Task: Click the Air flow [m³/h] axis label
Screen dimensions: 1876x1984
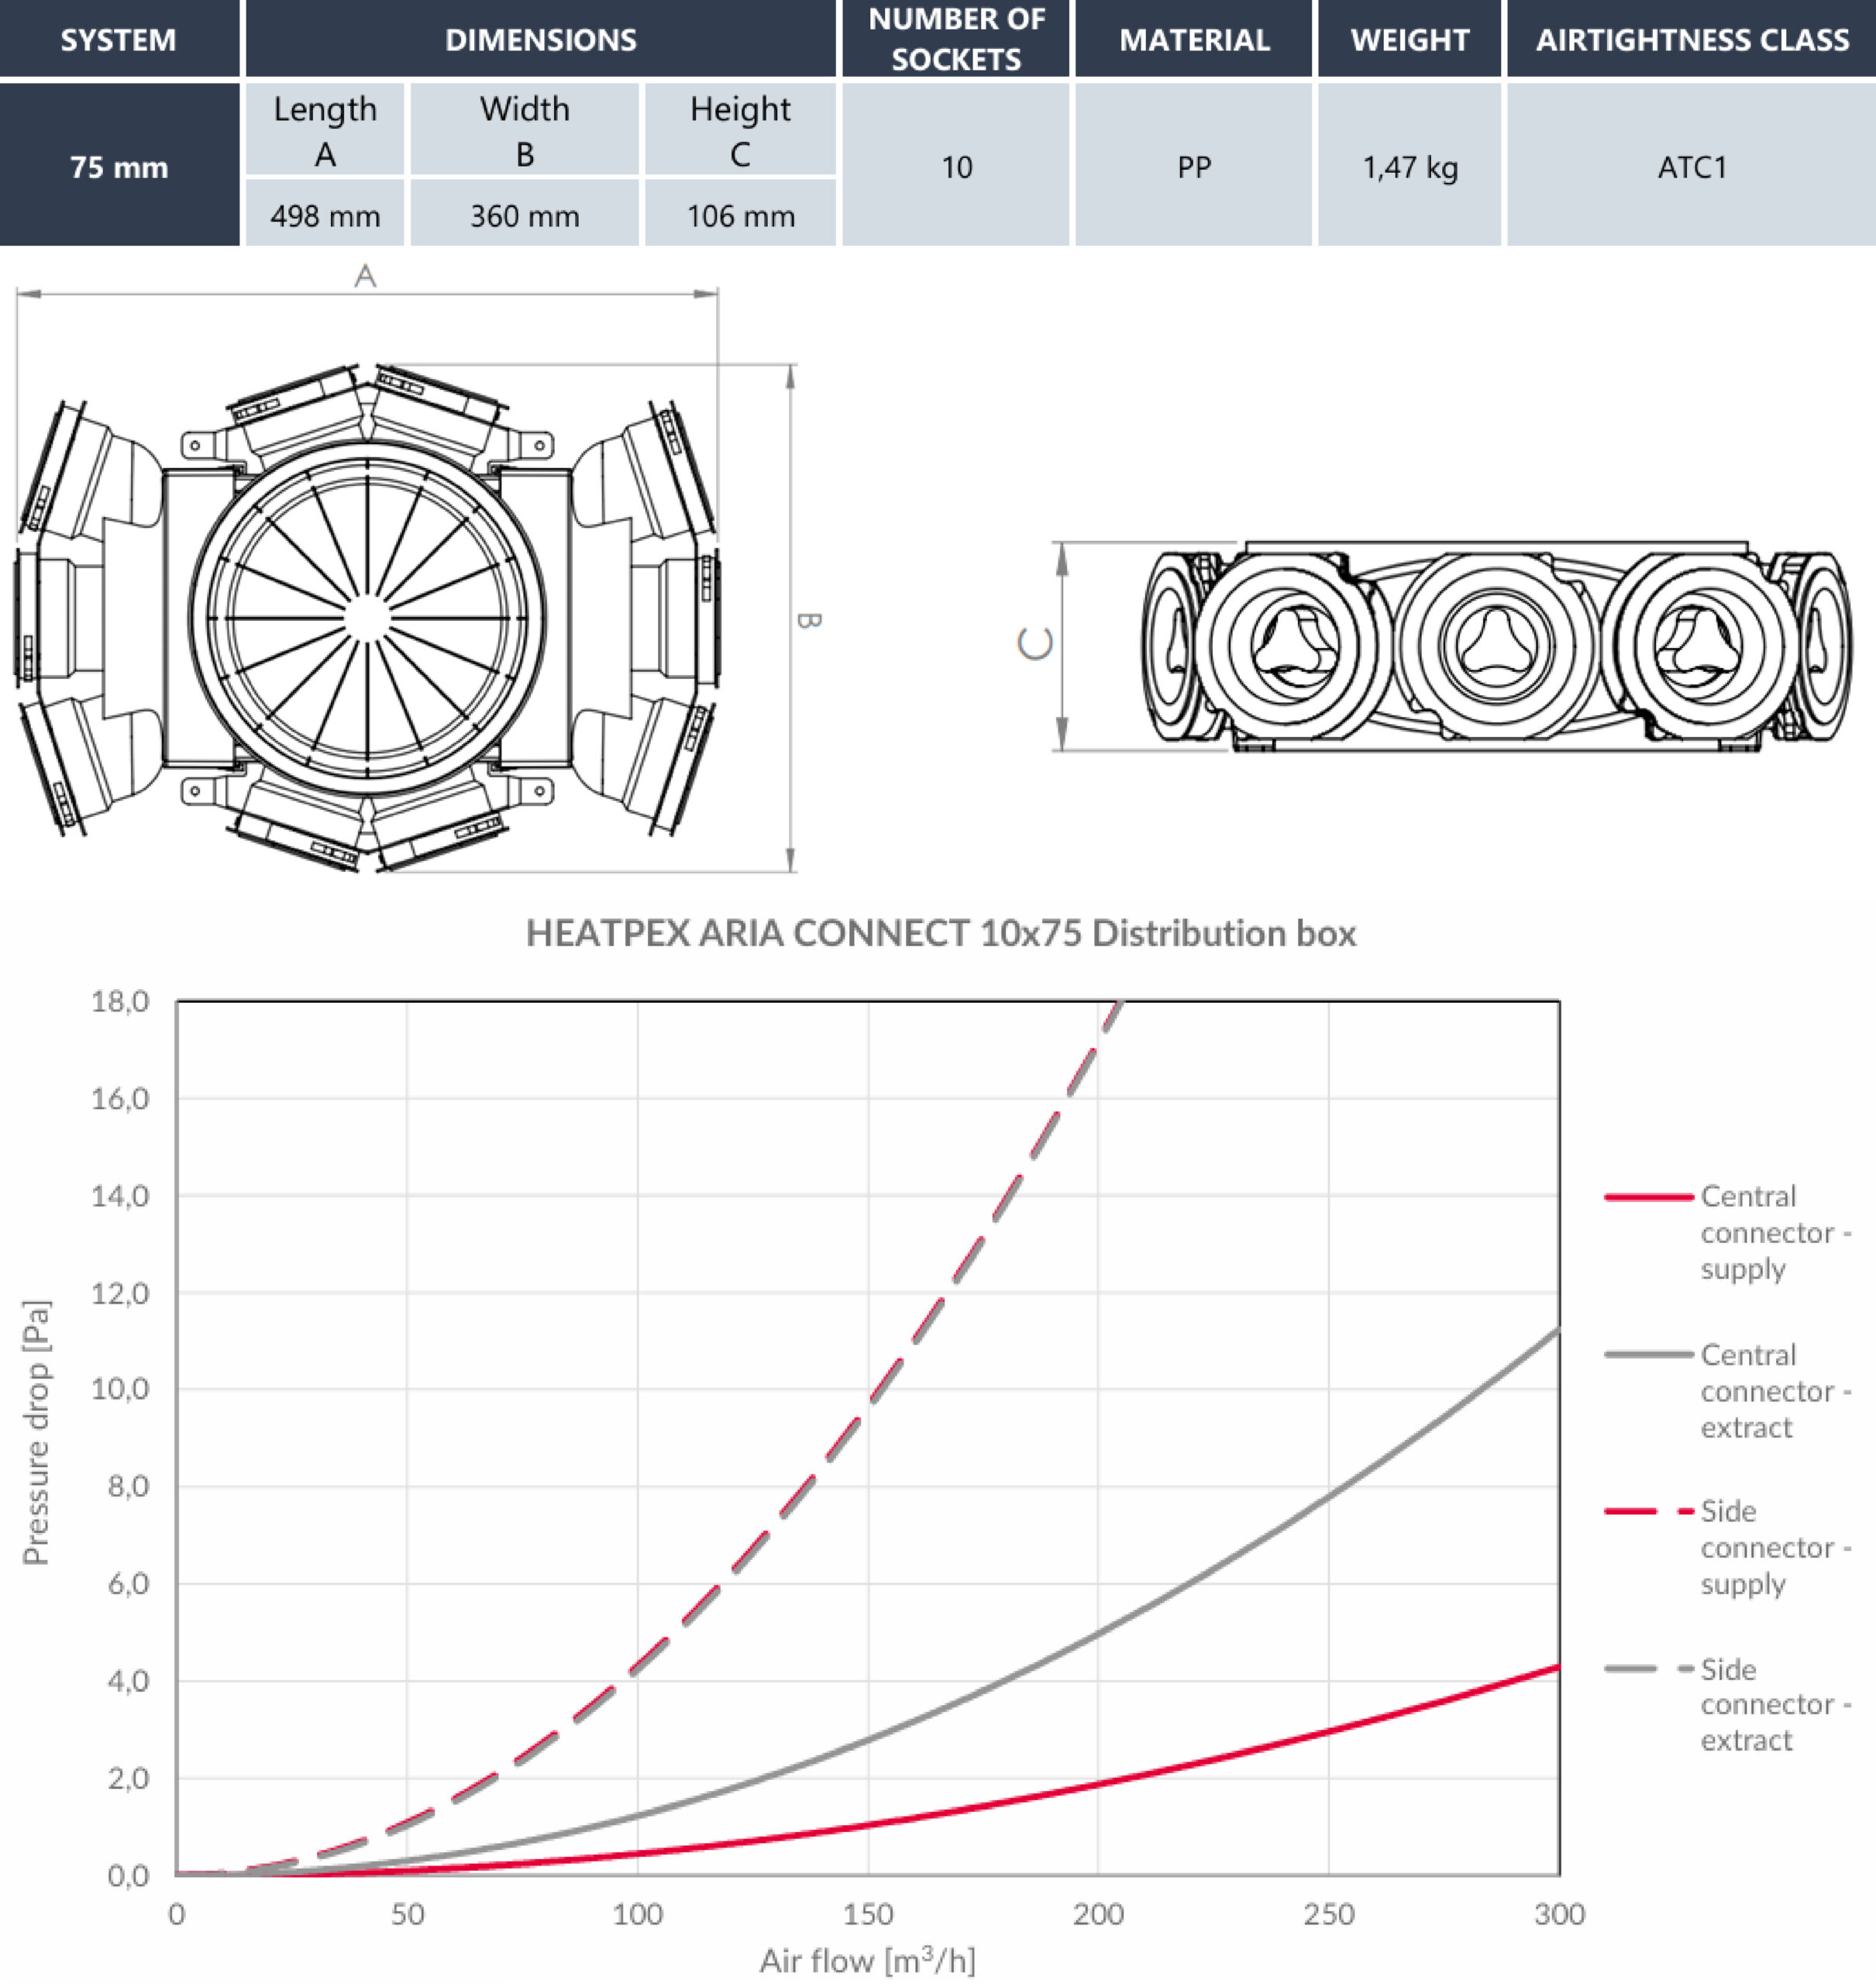Action: click(x=867, y=1960)
